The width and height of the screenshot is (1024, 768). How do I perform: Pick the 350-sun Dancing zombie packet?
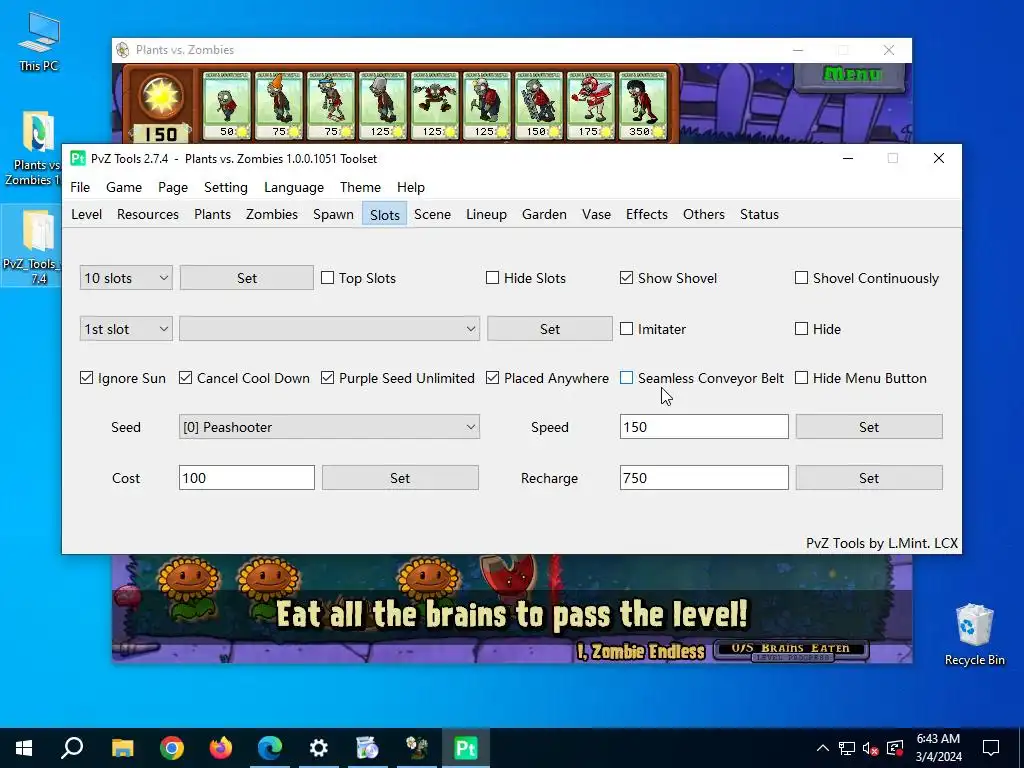pyautogui.click(x=643, y=105)
